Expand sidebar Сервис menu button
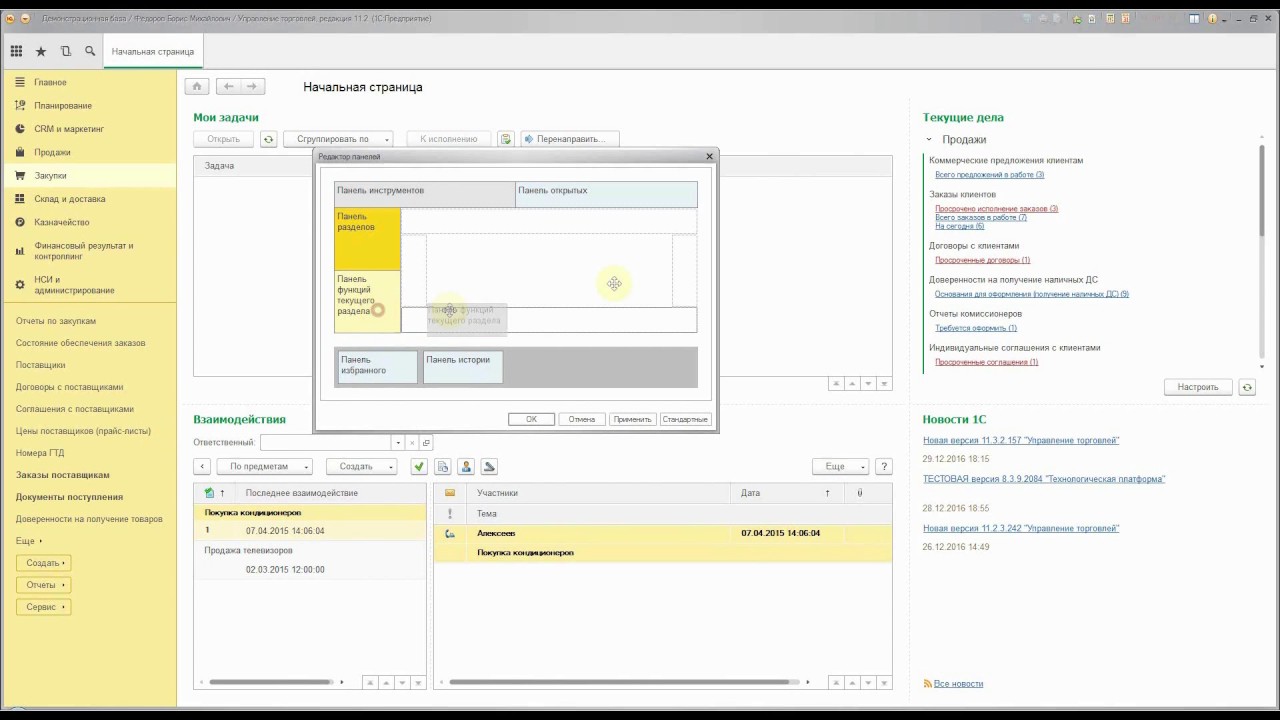This screenshot has height=720, width=1280. (43, 607)
